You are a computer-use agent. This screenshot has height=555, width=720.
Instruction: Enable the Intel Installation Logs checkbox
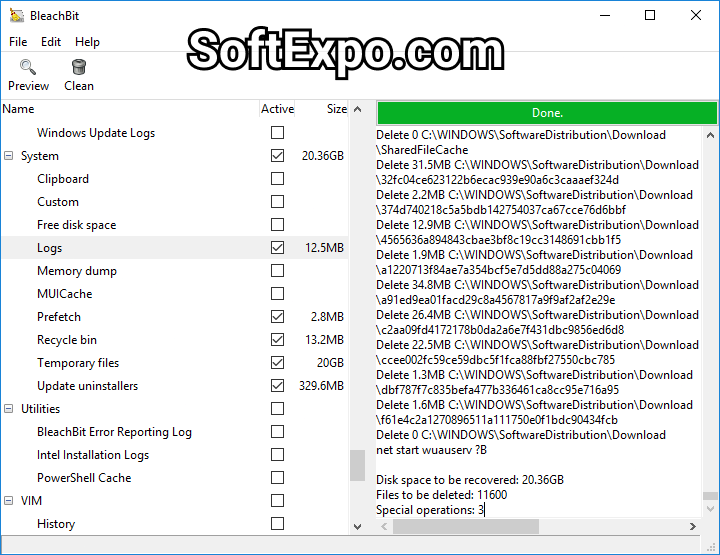click(277, 454)
